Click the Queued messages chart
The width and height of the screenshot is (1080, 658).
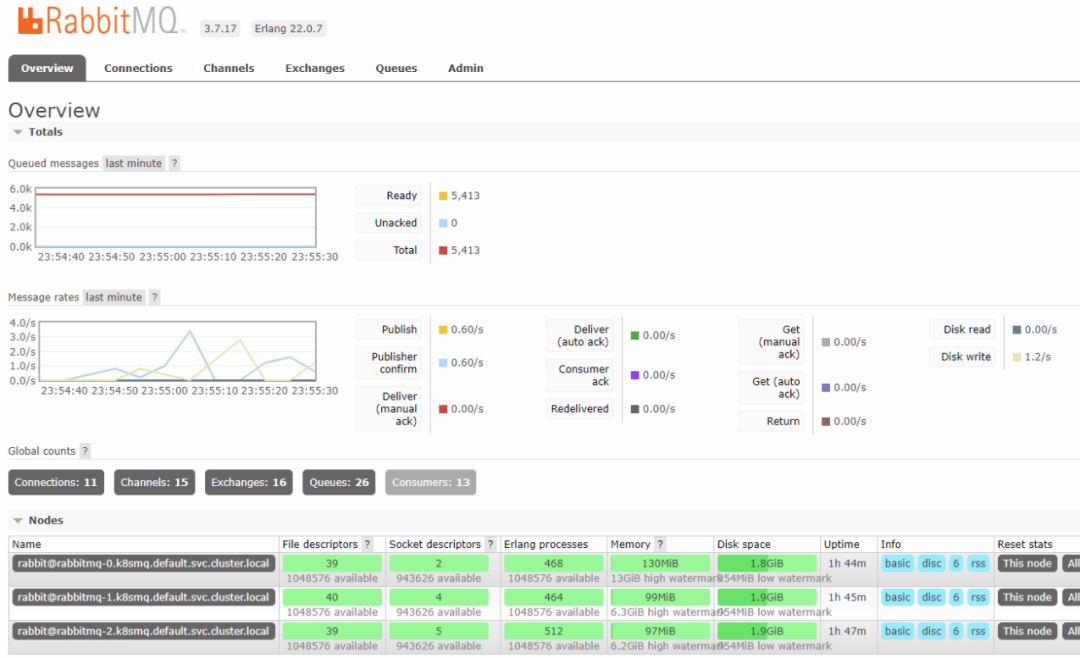[176, 217]
